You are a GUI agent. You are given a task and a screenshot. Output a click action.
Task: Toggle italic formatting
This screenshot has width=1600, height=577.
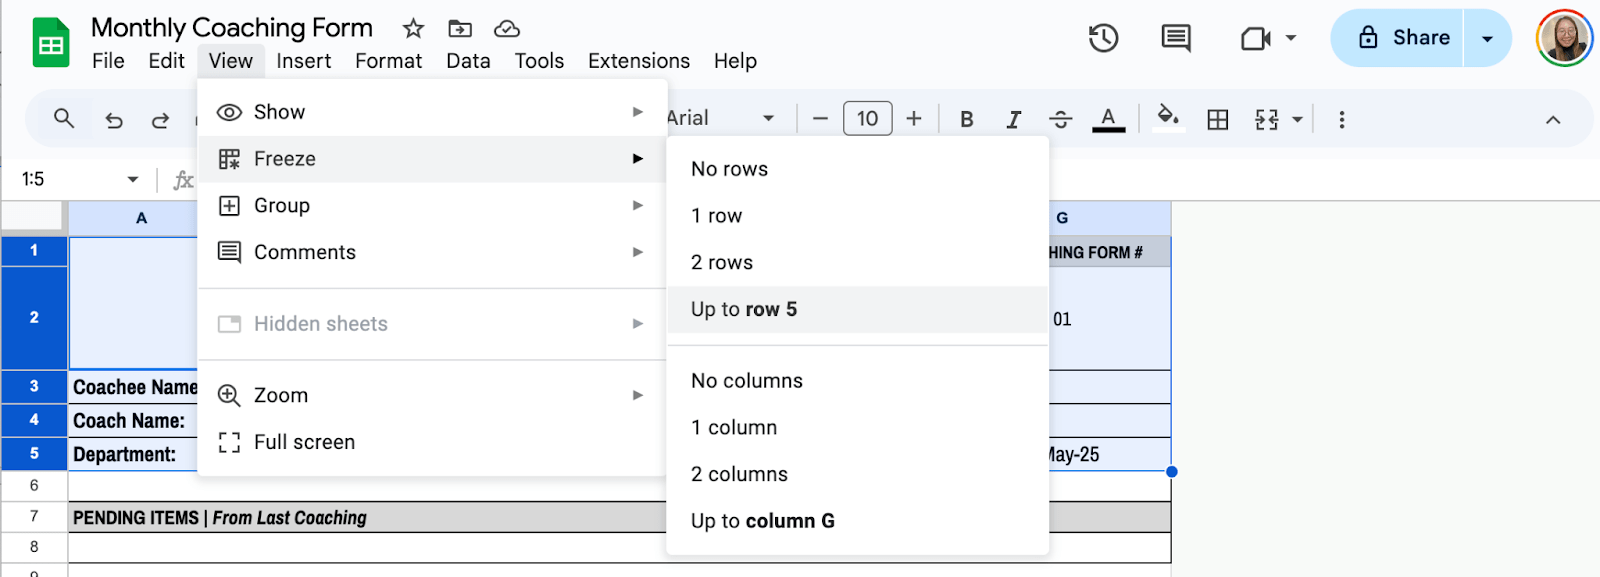tap(1013, 120)
